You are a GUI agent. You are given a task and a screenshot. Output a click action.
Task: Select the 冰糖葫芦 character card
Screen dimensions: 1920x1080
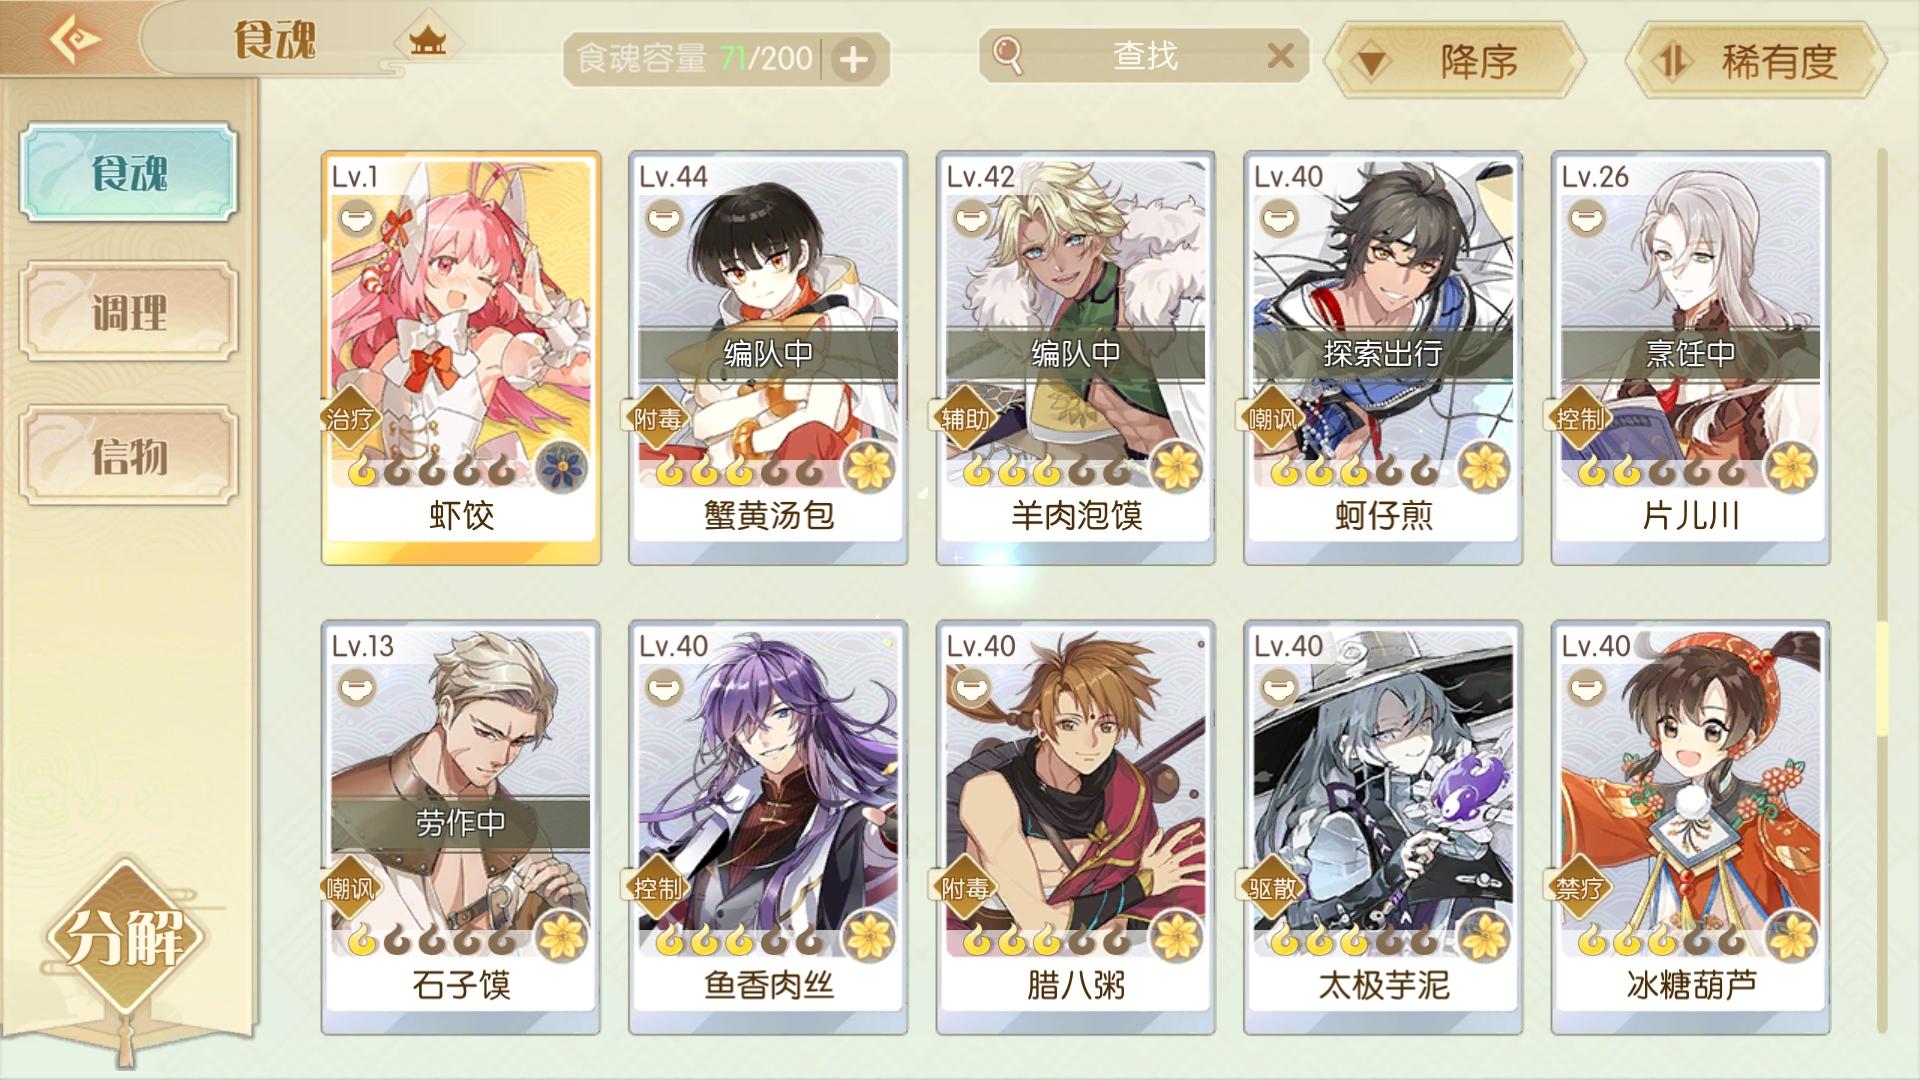tap(1690, 827)
